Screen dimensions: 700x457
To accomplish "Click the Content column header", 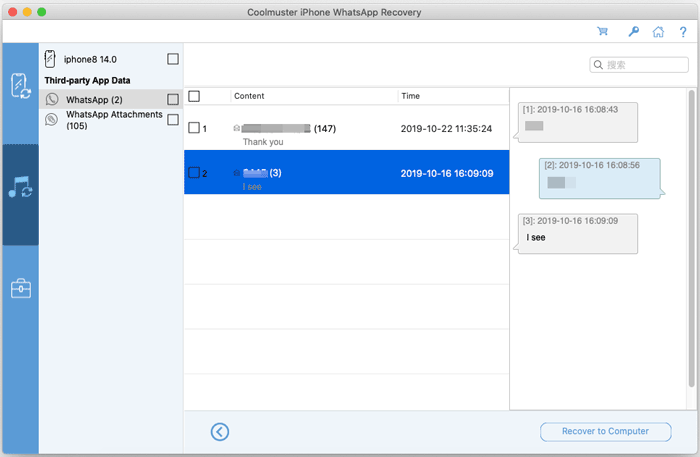I will coord(249,96).
